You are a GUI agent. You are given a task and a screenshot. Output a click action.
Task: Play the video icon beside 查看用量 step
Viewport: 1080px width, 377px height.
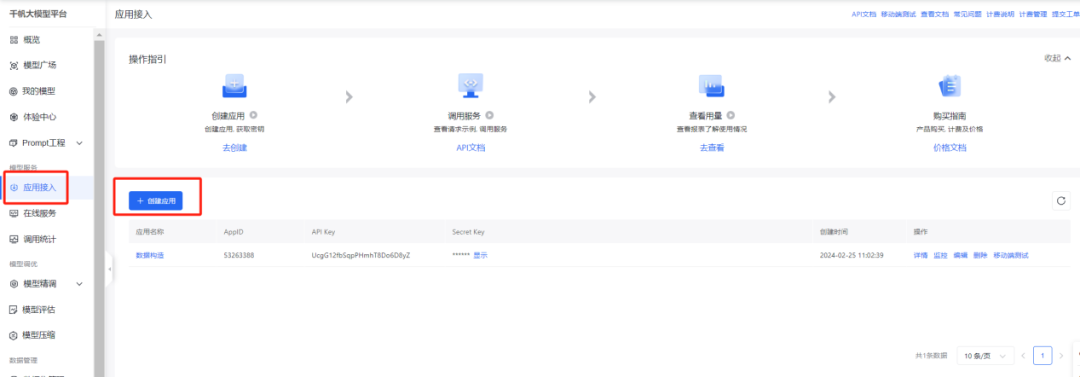[731, 116]
